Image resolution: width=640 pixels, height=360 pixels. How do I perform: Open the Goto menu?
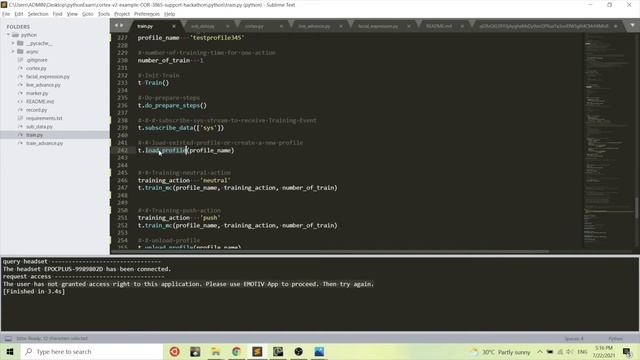point(88,14)
